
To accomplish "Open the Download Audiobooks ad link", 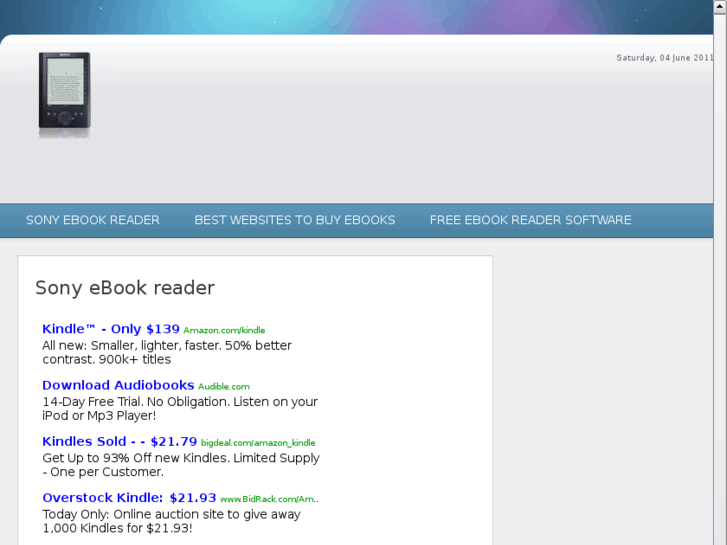I will [118, 385].
